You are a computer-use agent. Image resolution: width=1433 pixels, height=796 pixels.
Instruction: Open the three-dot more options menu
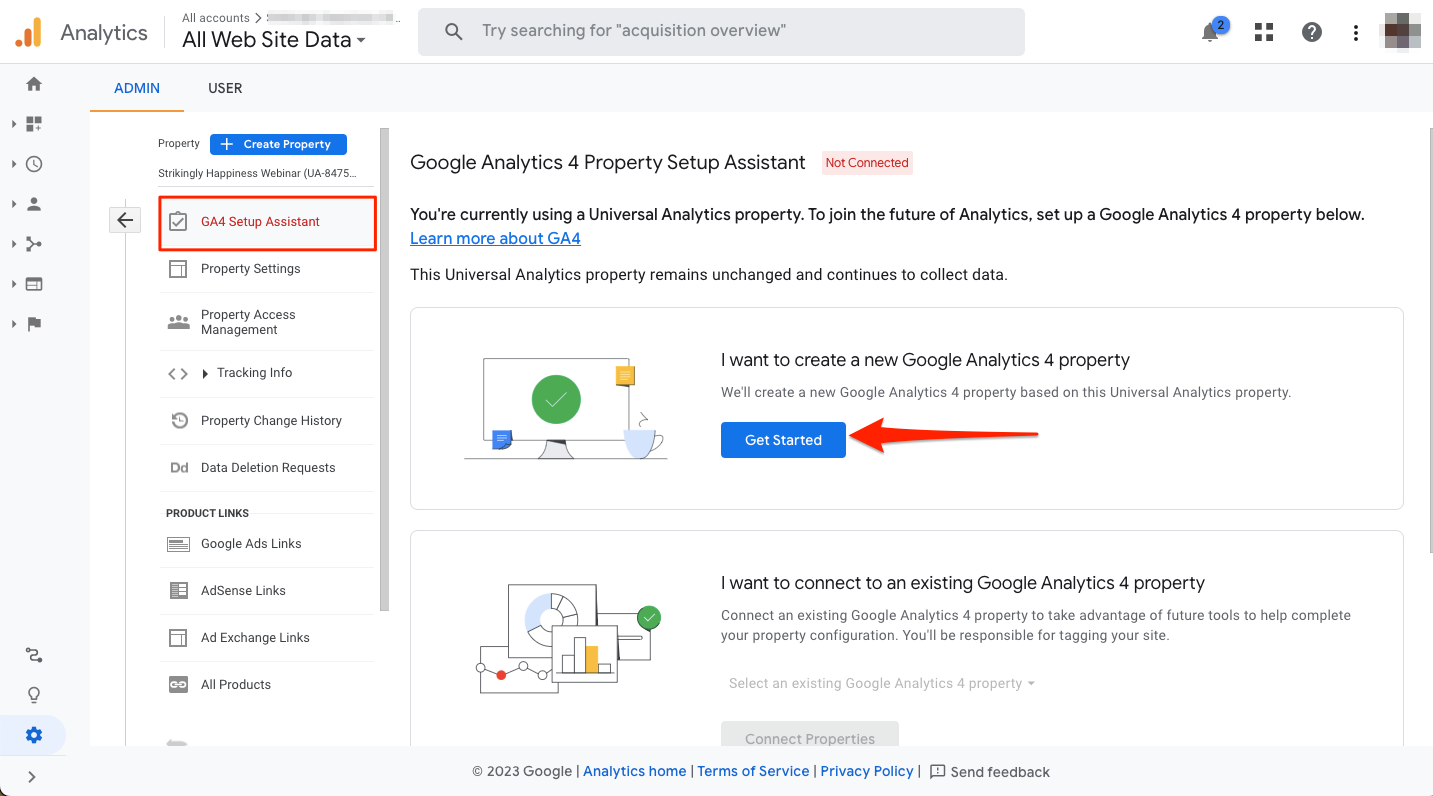[x=1356, y=32]
